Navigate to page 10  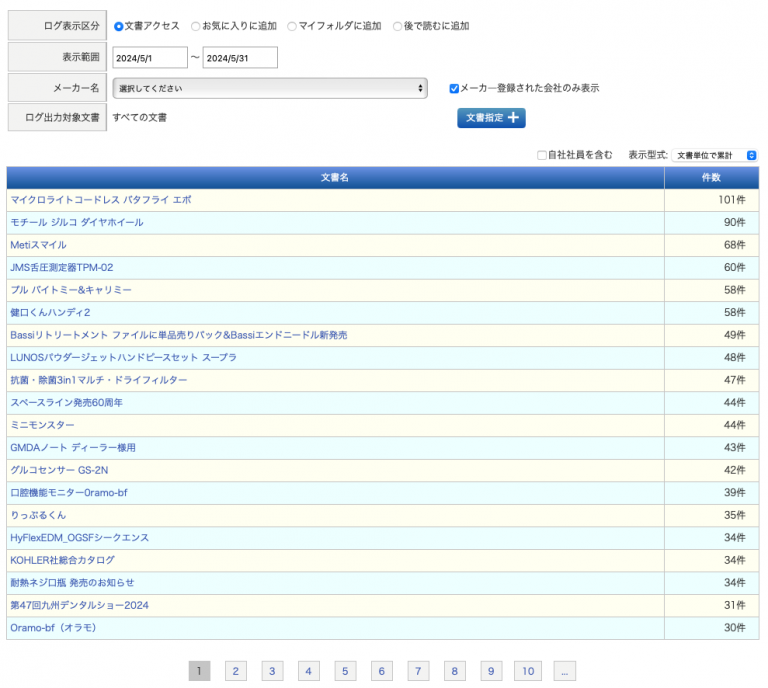(x=528, y=671)
